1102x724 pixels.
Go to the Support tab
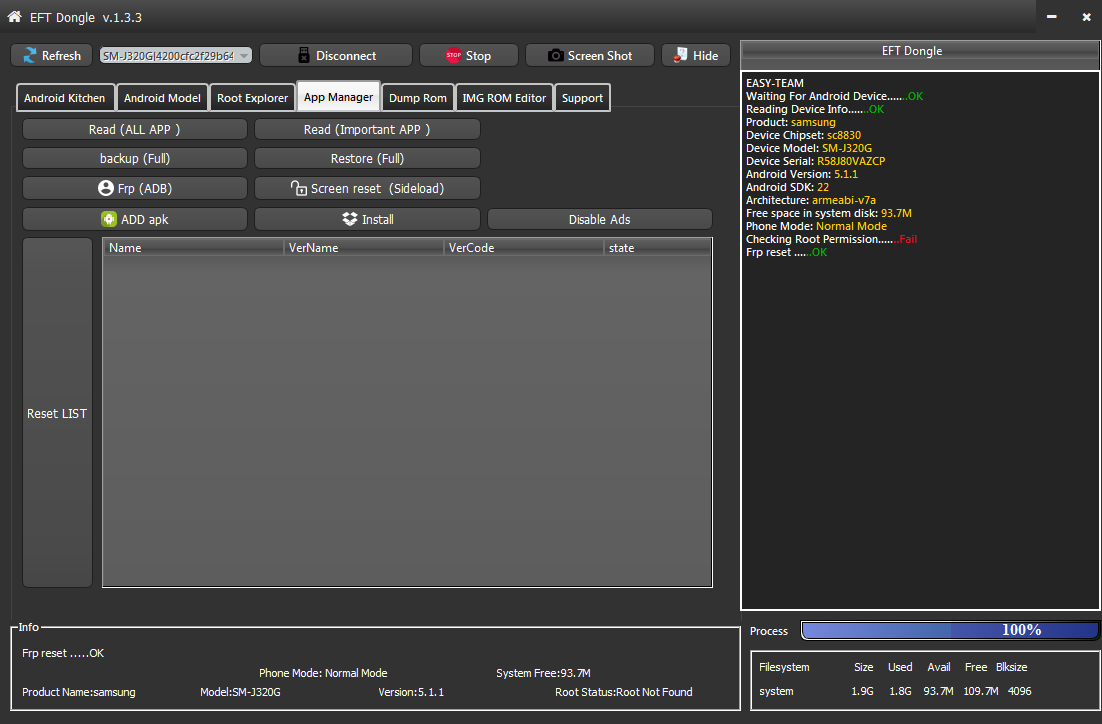coord(582,98)
